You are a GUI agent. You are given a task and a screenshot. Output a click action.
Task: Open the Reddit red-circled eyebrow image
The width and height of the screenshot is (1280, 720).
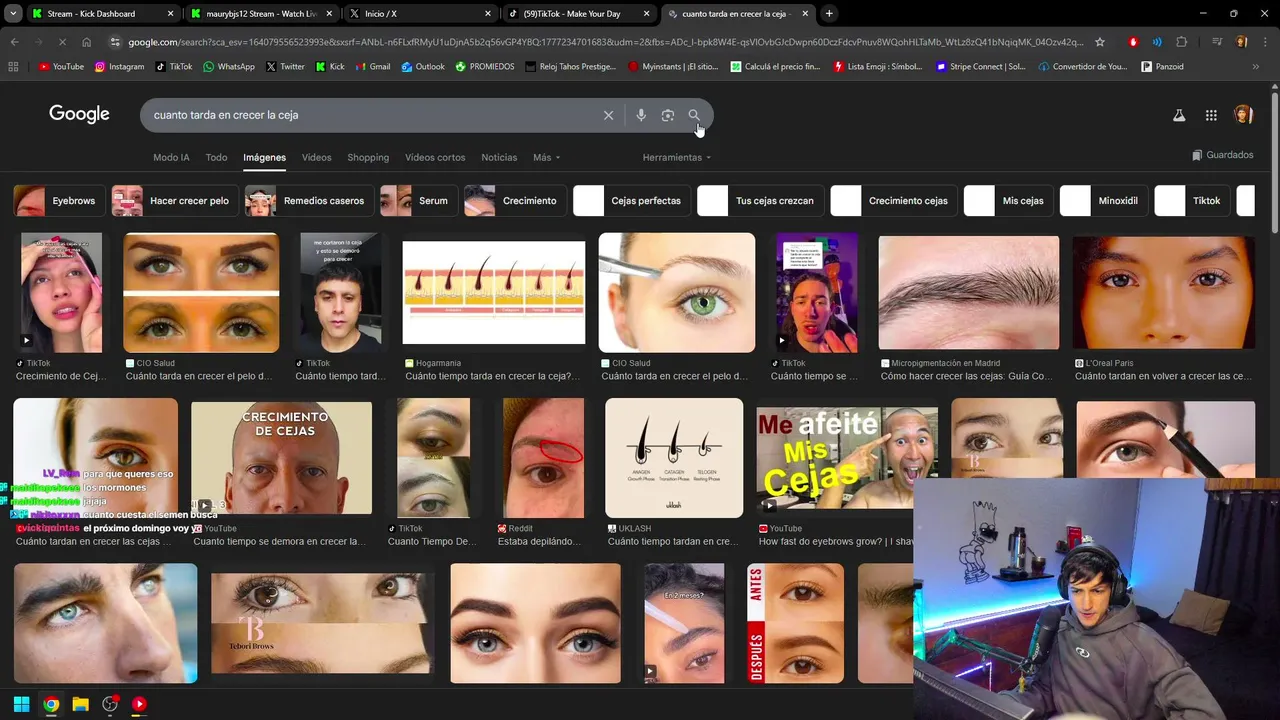tap(543, 458)
